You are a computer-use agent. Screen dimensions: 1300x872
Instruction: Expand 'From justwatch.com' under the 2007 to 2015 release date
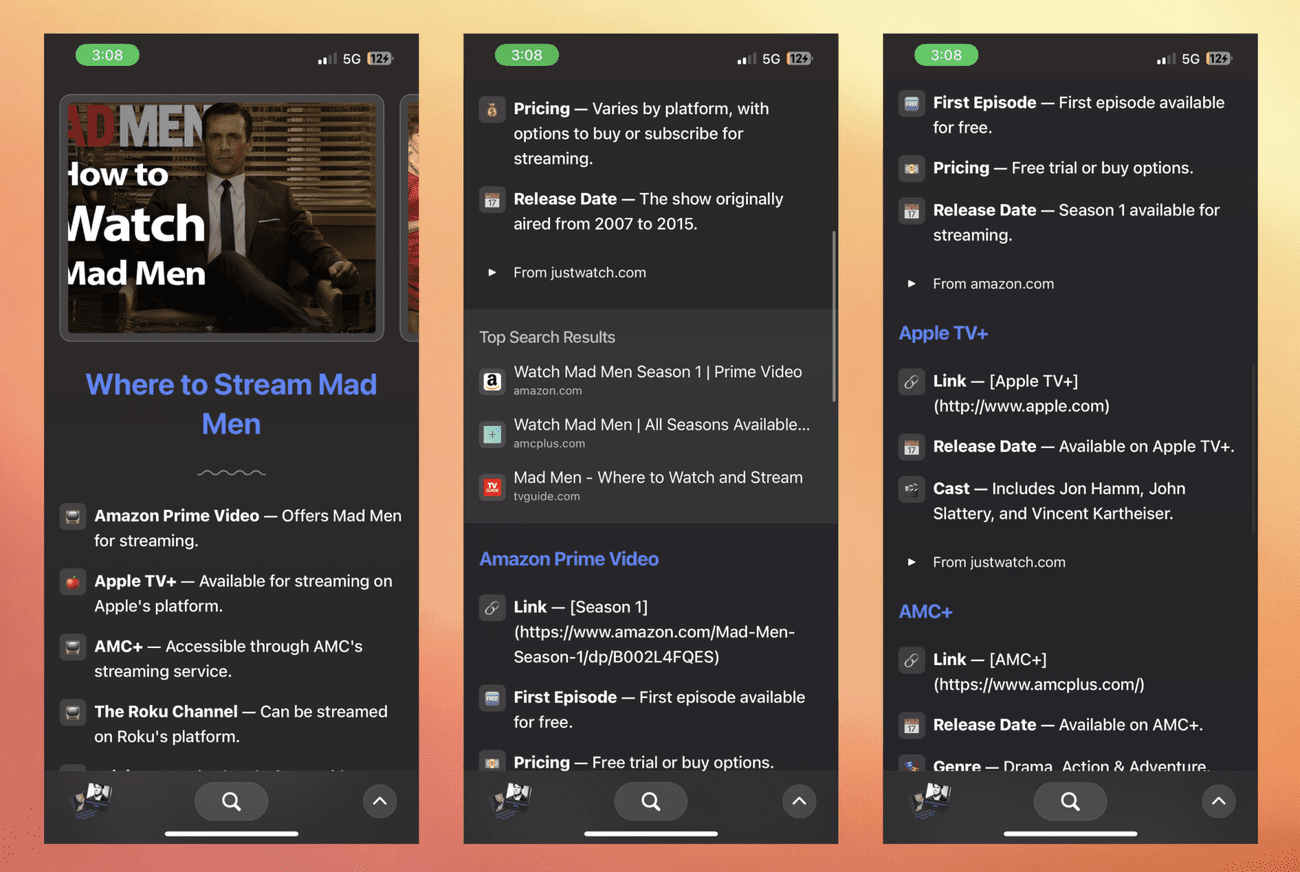(x=492, y=272)
